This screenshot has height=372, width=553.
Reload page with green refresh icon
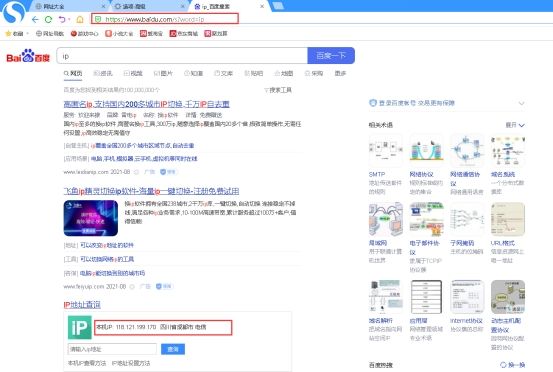48,19
